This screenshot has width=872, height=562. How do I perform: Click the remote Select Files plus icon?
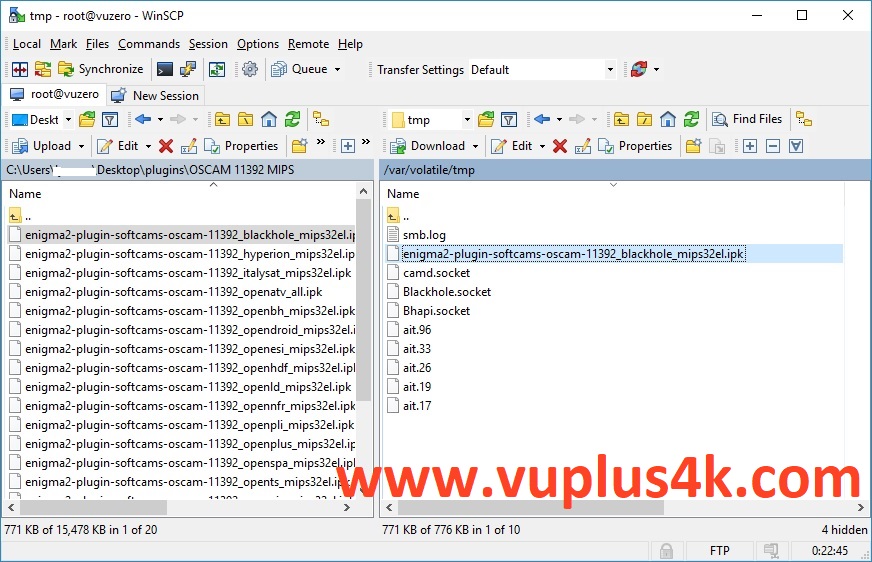pyautogui.click(x=750, y=146)
